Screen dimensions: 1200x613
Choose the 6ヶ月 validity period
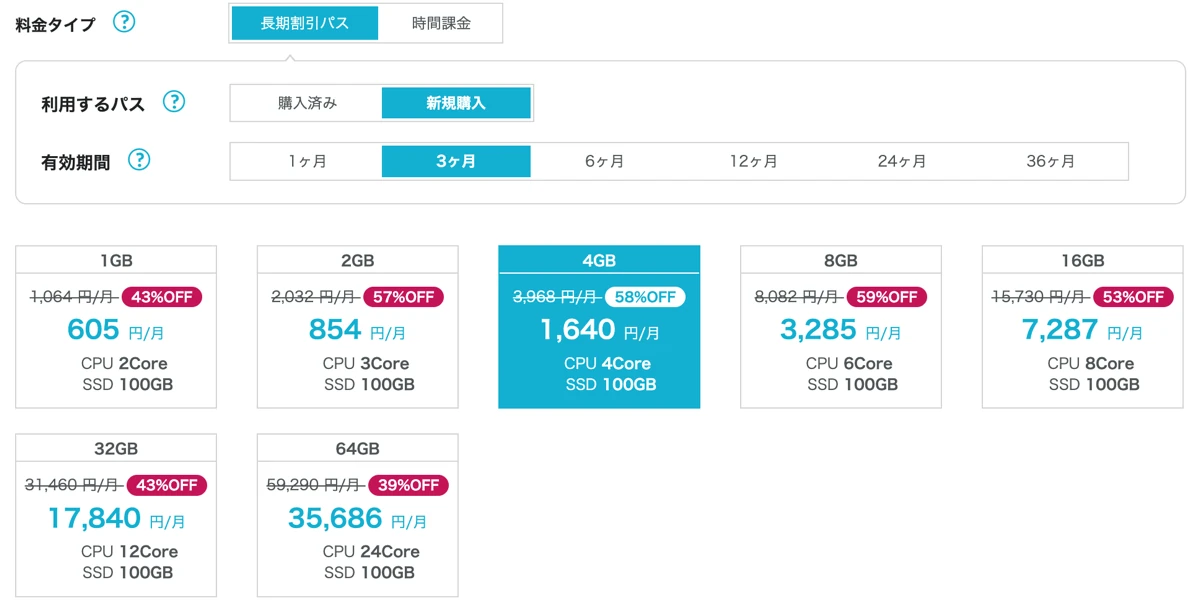(604, 161)
